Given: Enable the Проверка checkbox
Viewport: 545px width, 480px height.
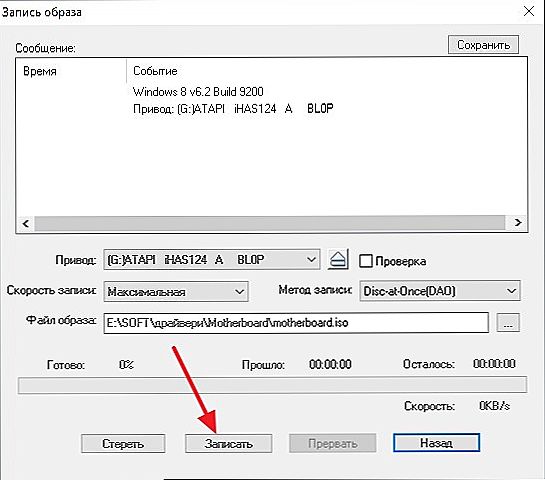Looking at the screenshot, I should (366, 261).
